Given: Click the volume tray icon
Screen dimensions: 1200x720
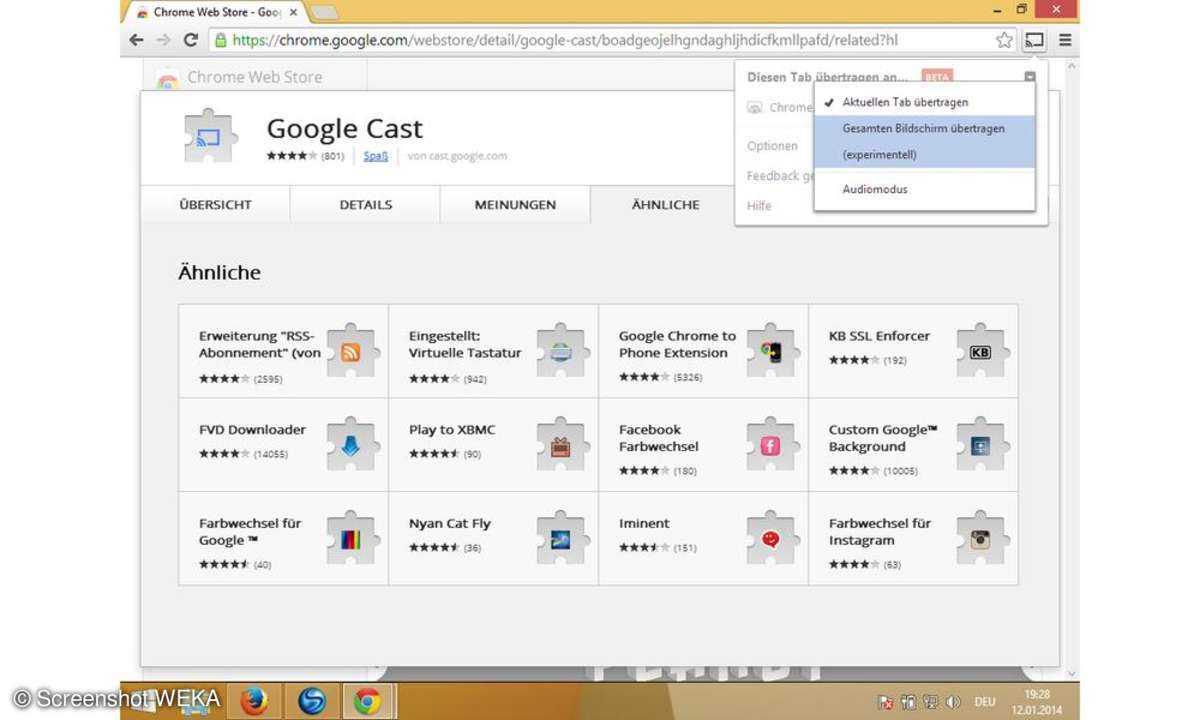Looking at the screenshot, I should (953, 702).
